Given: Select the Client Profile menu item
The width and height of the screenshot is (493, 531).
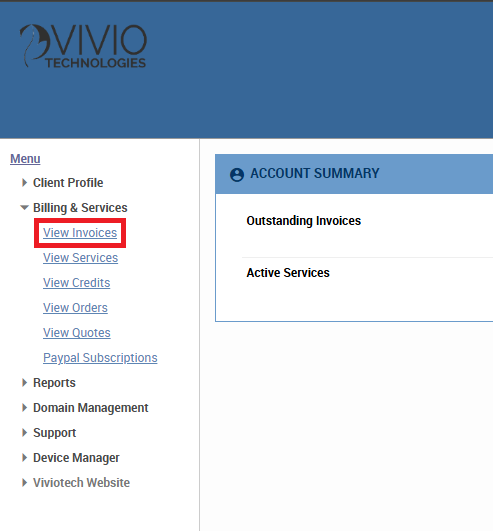Looking at the screenshot, I should point(68,183).
